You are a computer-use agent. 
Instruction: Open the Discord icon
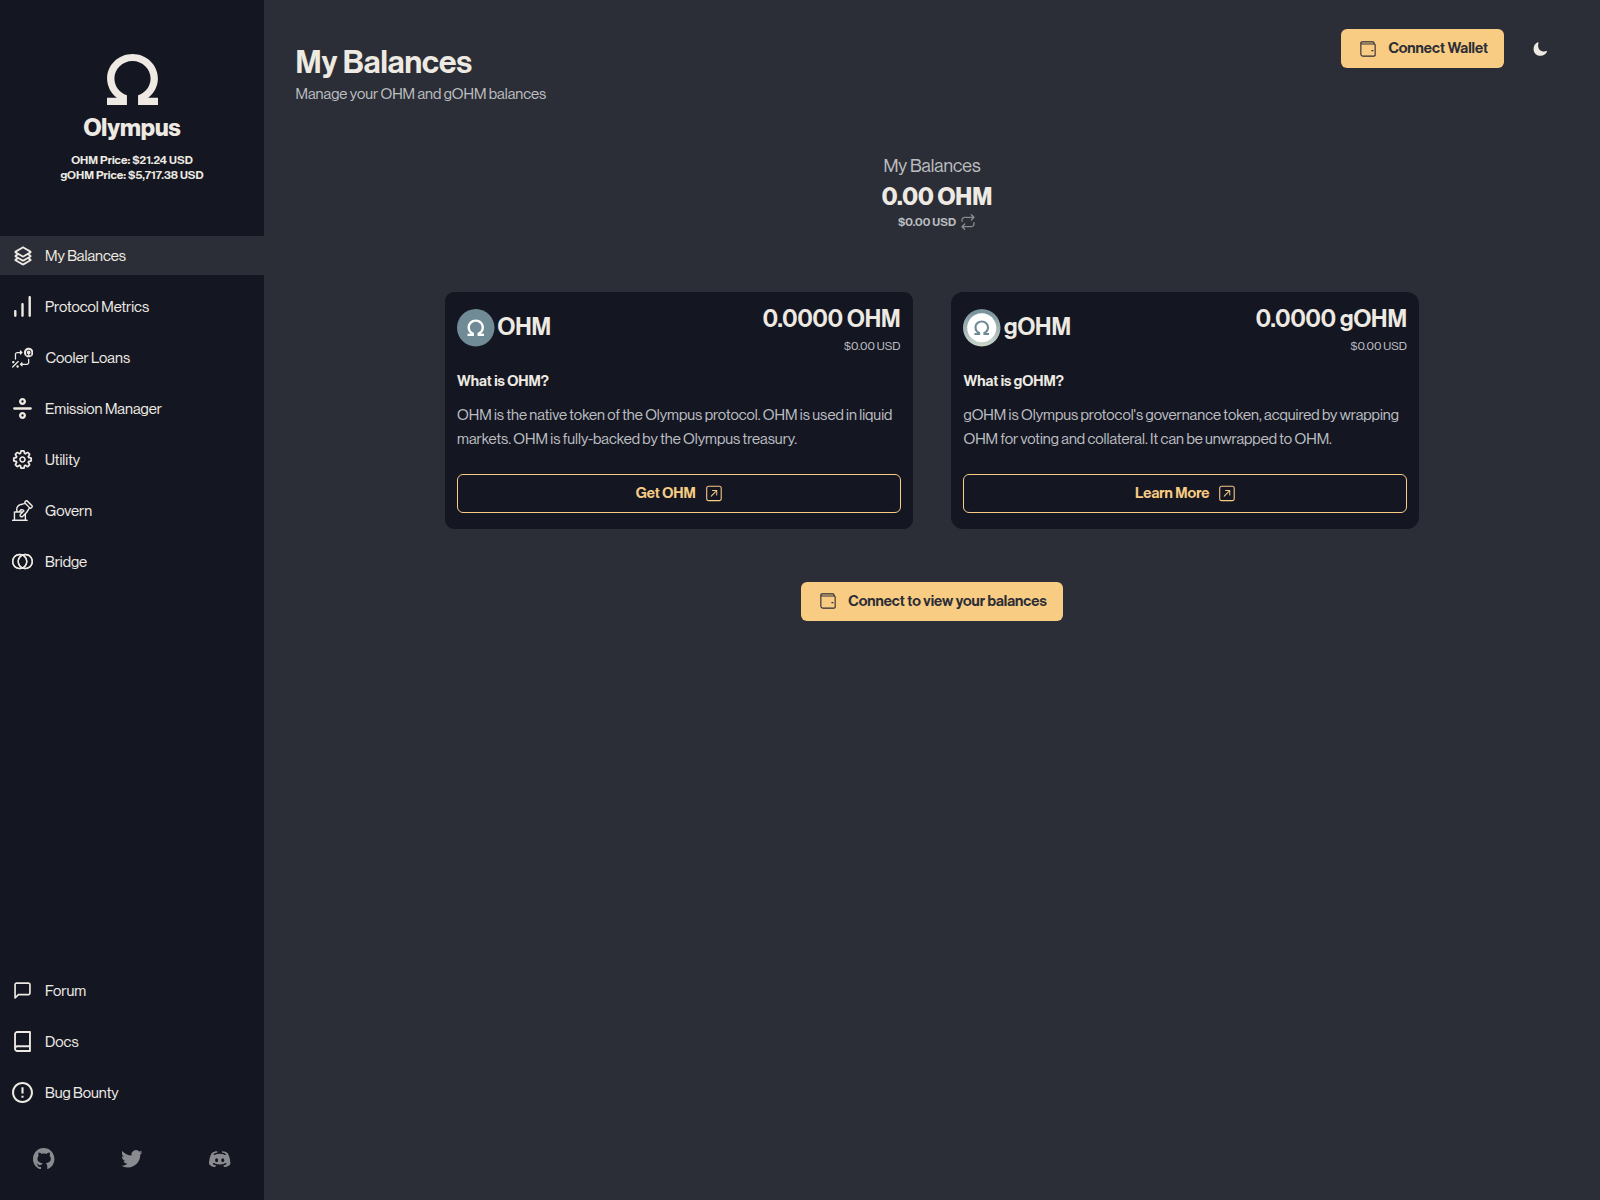(x=220, y=1158)
